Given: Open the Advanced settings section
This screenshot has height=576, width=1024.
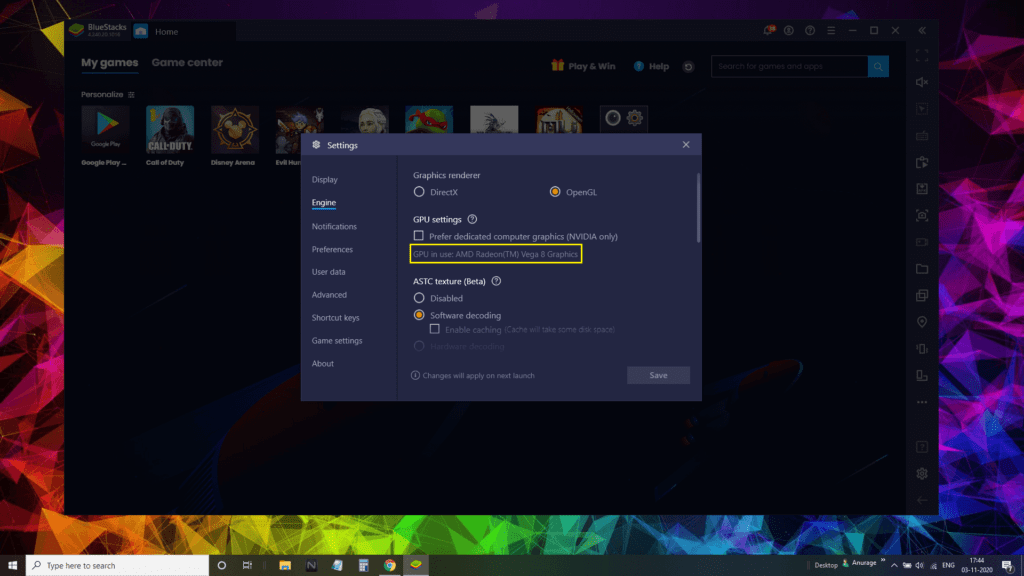Looking at the screenshot, I should 329,295.
